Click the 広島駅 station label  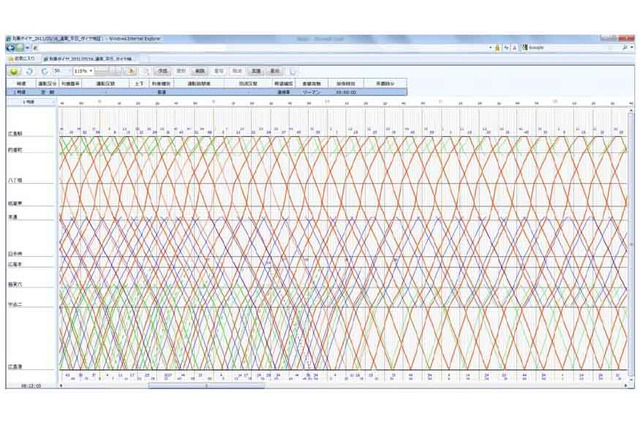coord(15,133)
